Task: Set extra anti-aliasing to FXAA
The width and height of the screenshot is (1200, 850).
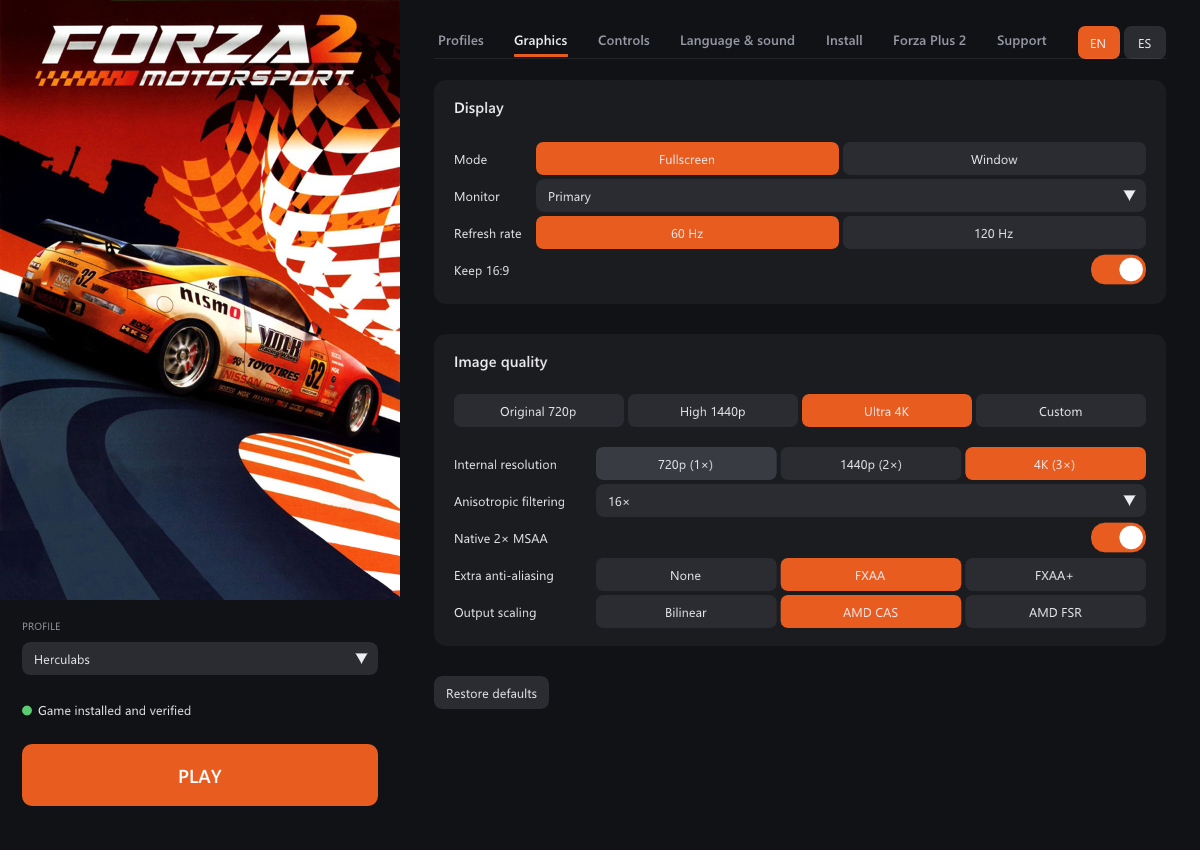Action: [x=871, y=575]
